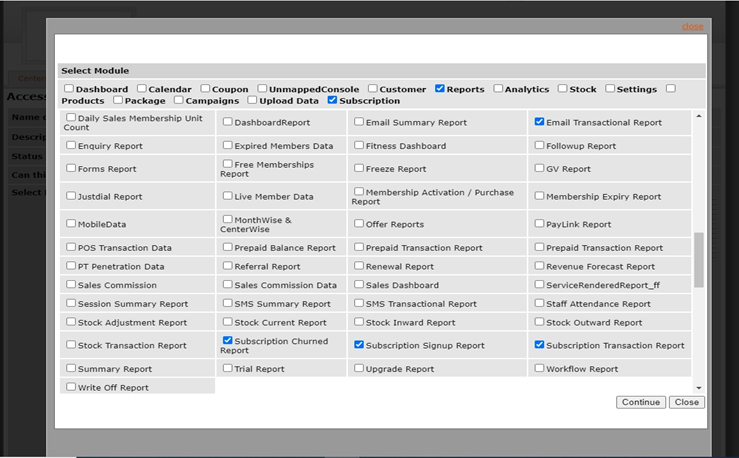Image resolution: width=739 pixels, height=458 pixels.
Task: Check Stock Adjustment Report option
Action: [x=71, y=322]
